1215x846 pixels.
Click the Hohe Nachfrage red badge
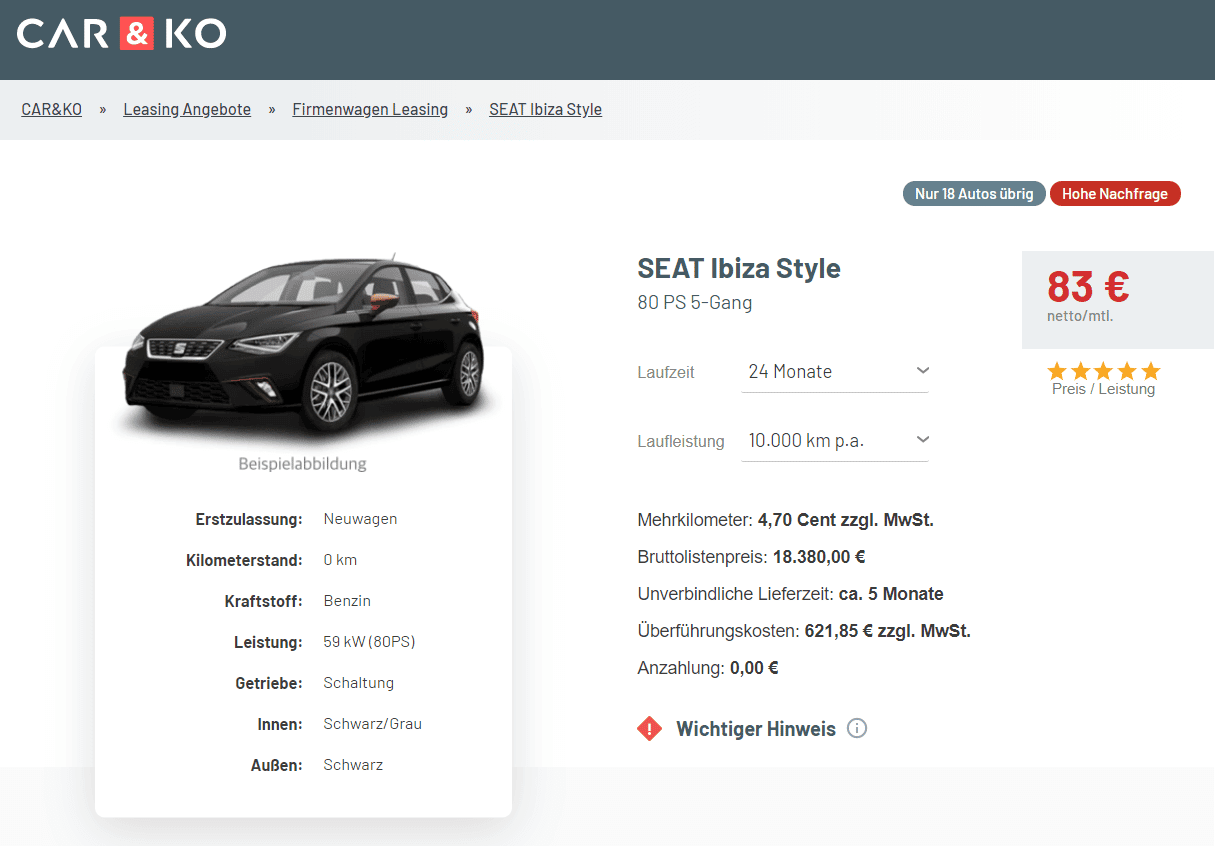pos(1114,194)
